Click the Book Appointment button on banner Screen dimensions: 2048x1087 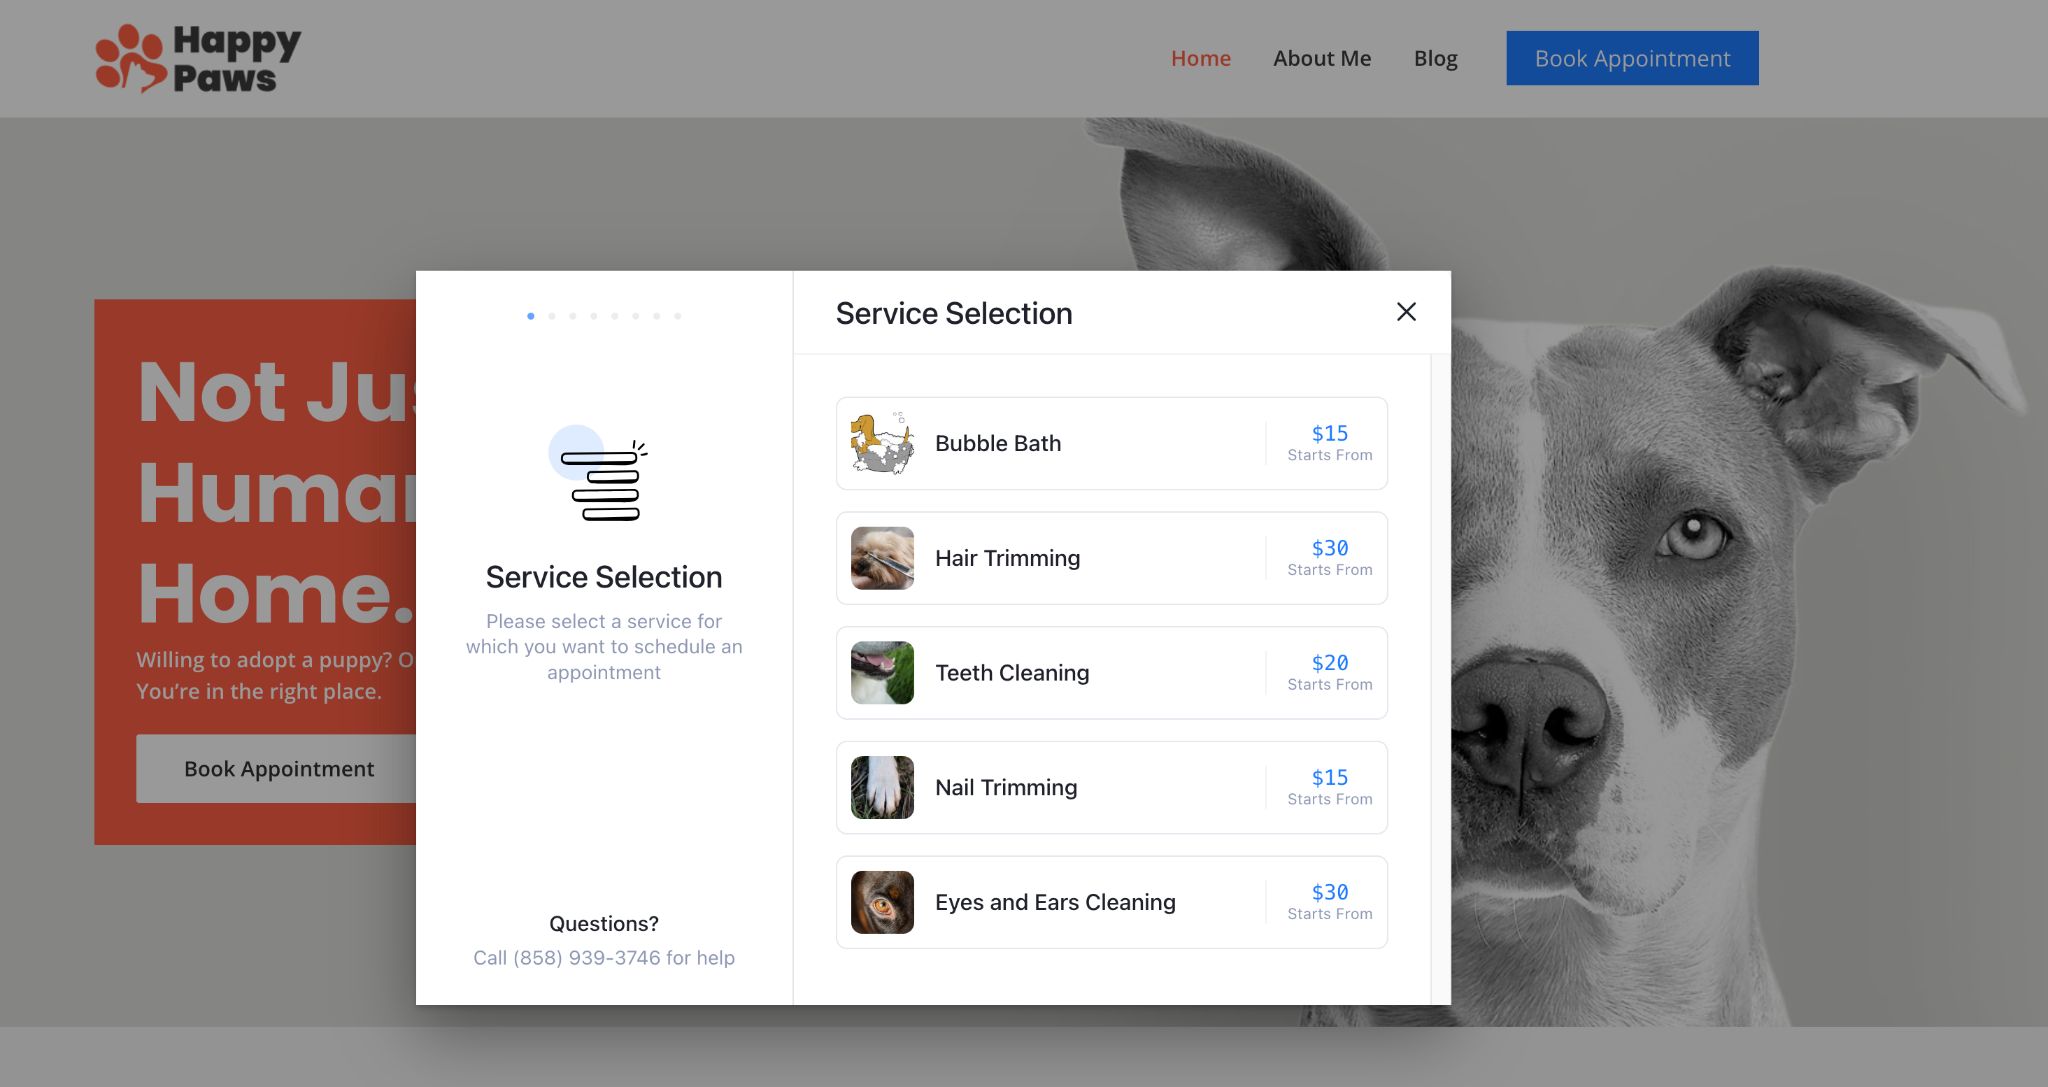coord(279,768)
